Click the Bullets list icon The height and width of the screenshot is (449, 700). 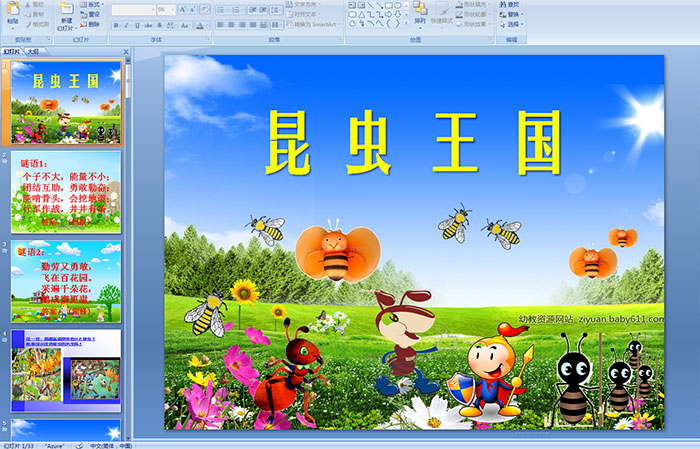pos(223,10)
